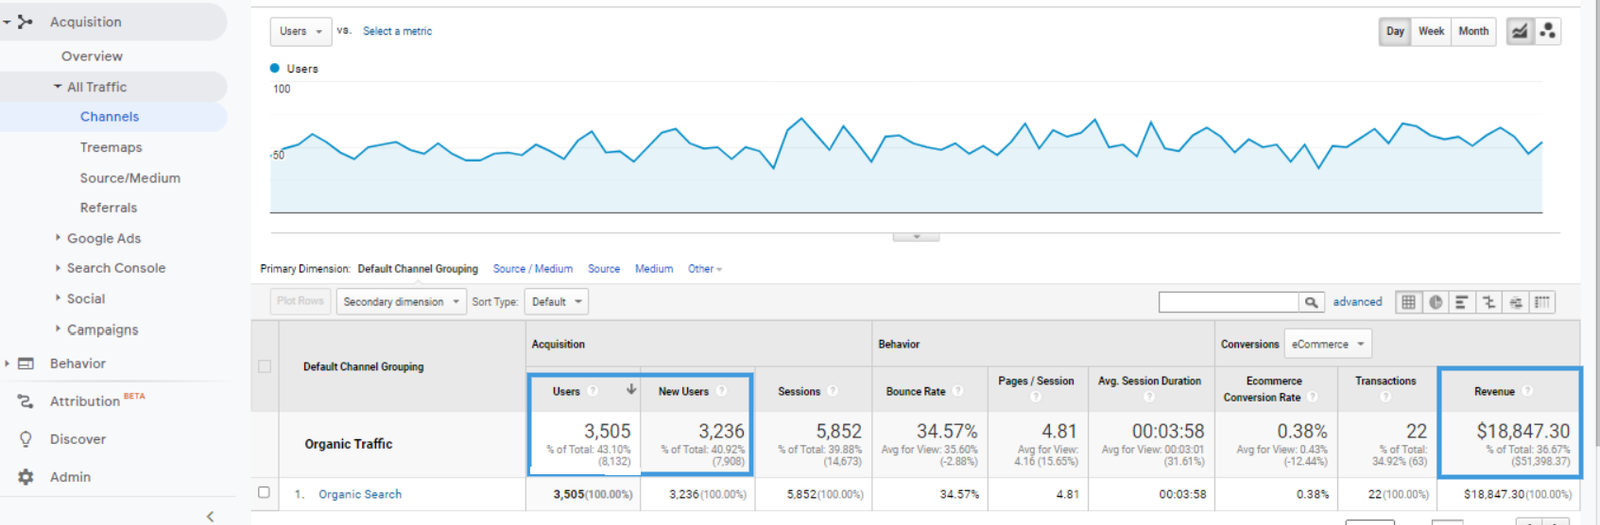Toggle the select-all header checkbox
This screenshot has height=525, width=1600.
[x=264, y=366]
